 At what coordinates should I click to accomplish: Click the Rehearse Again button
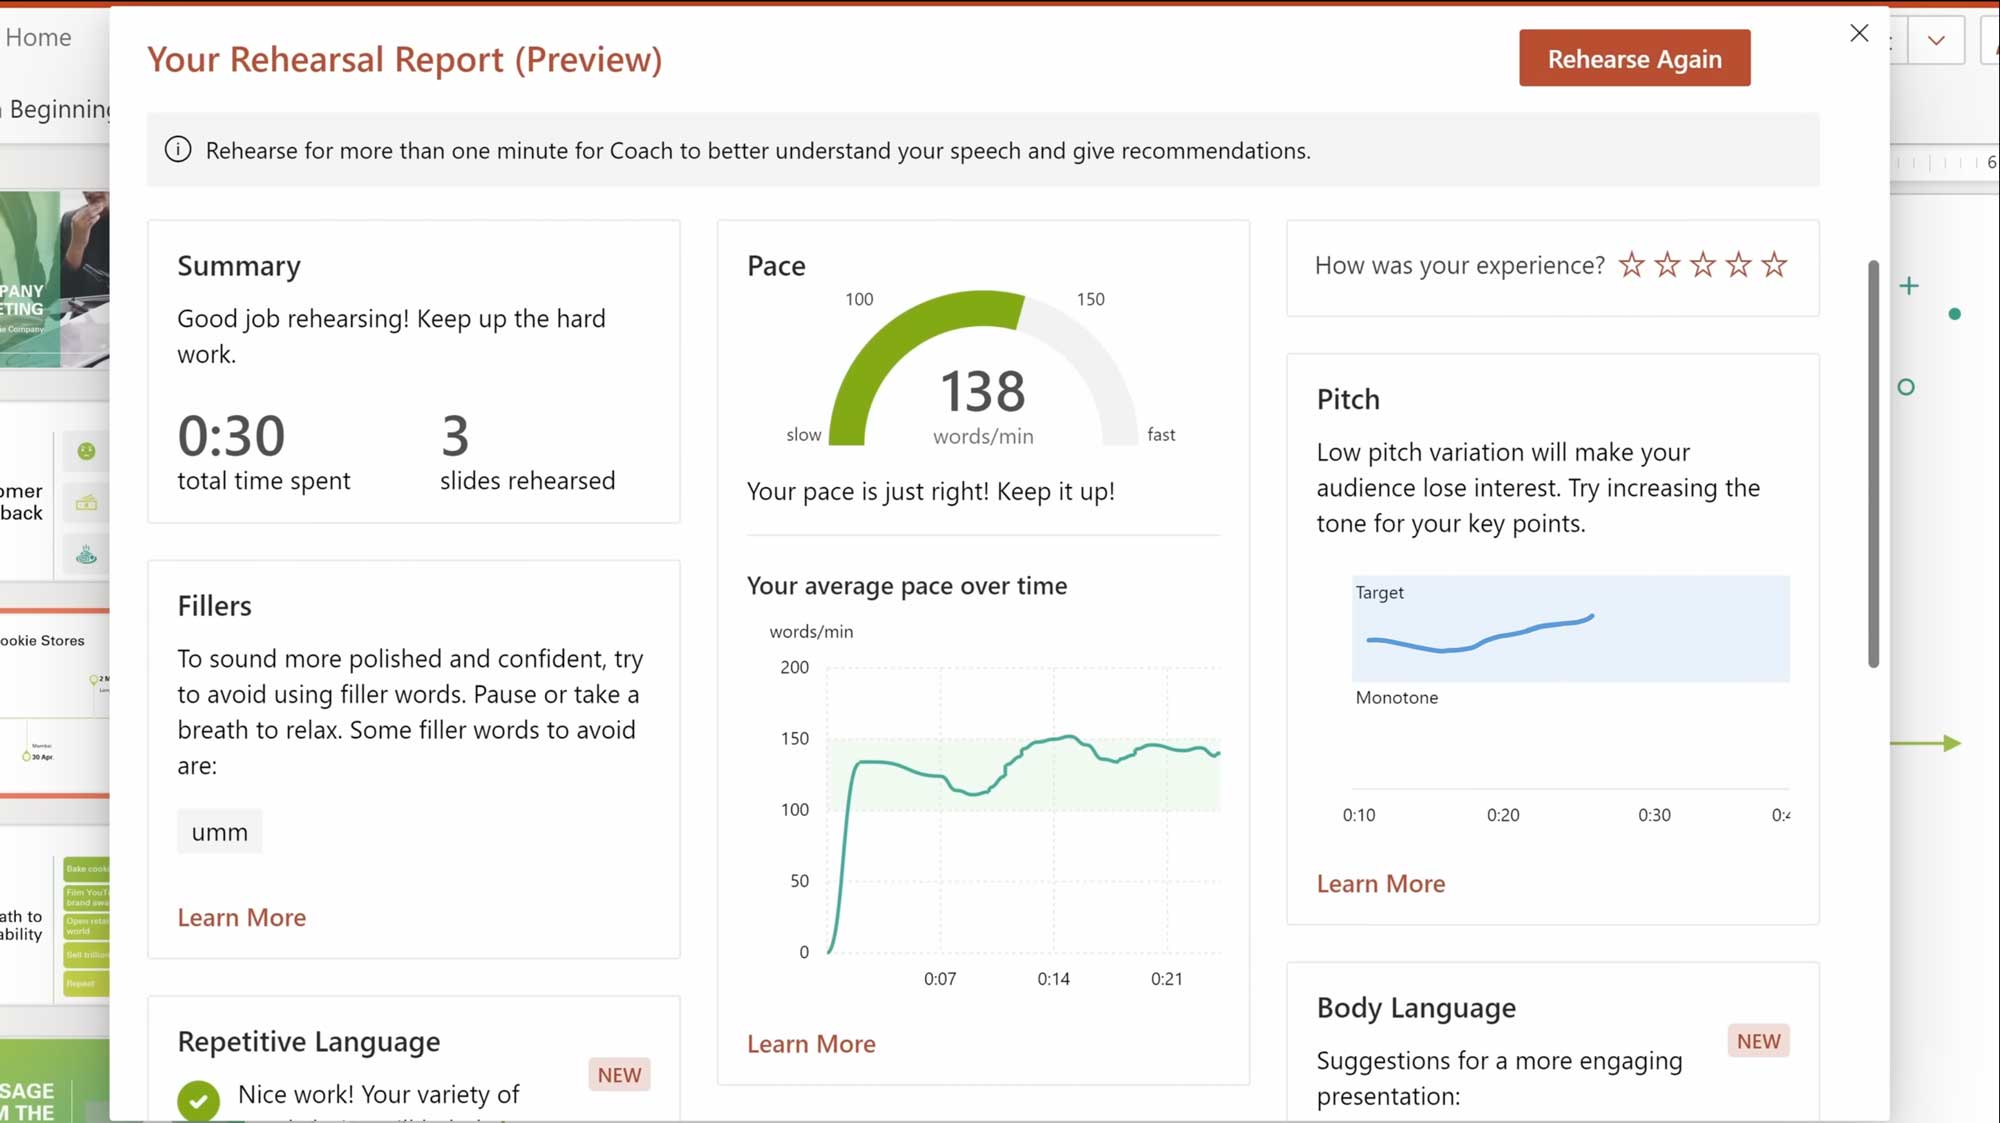tap(1635, 58)
